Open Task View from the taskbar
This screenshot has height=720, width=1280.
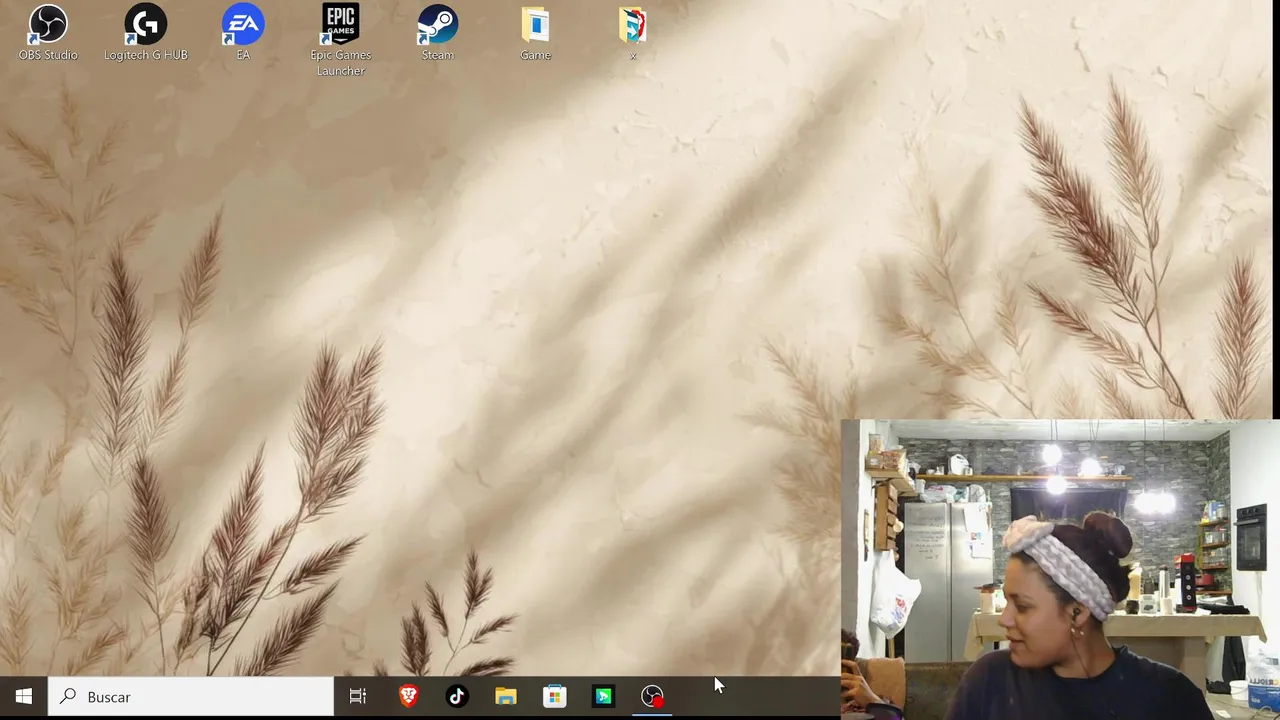[357, 696]
